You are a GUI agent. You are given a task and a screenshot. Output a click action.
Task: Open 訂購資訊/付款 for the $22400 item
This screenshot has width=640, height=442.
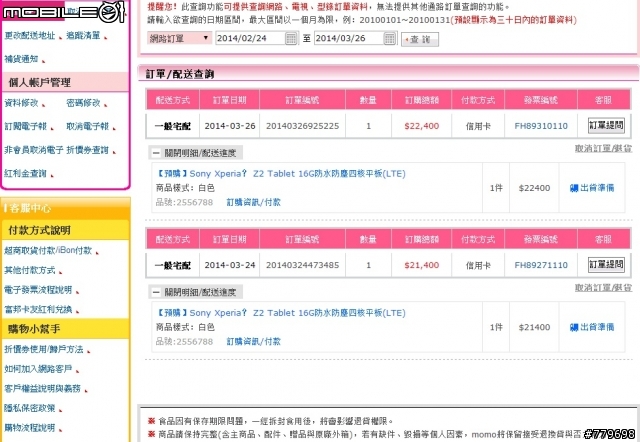click(253, 202)
